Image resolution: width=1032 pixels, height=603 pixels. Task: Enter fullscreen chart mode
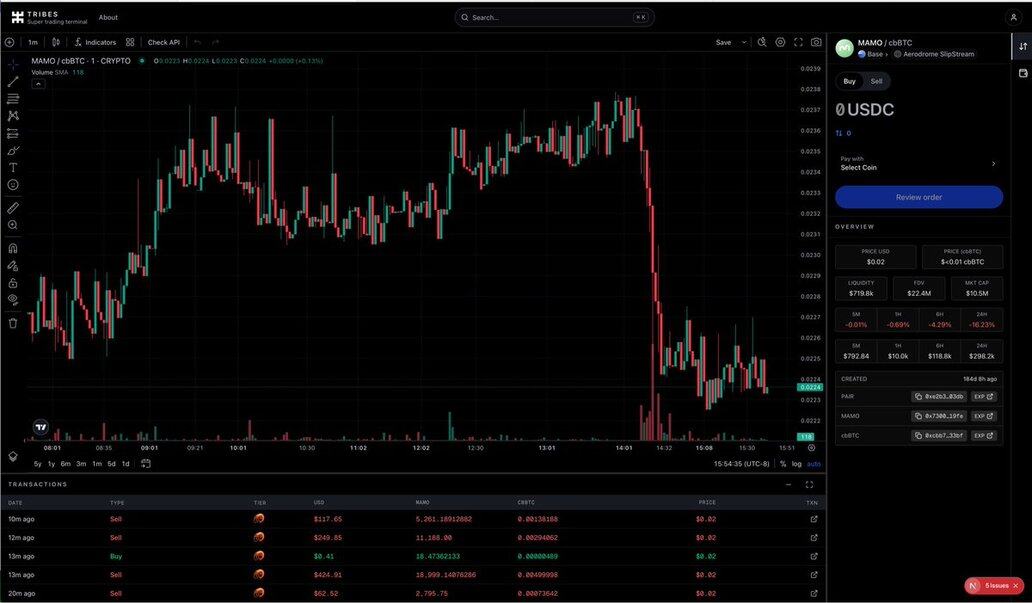pos(798,42)
